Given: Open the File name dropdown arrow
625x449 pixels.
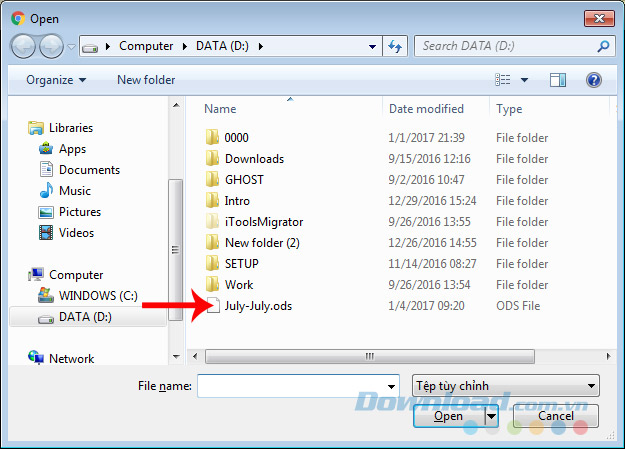Looking at the screenshot, I should point(391,386).
